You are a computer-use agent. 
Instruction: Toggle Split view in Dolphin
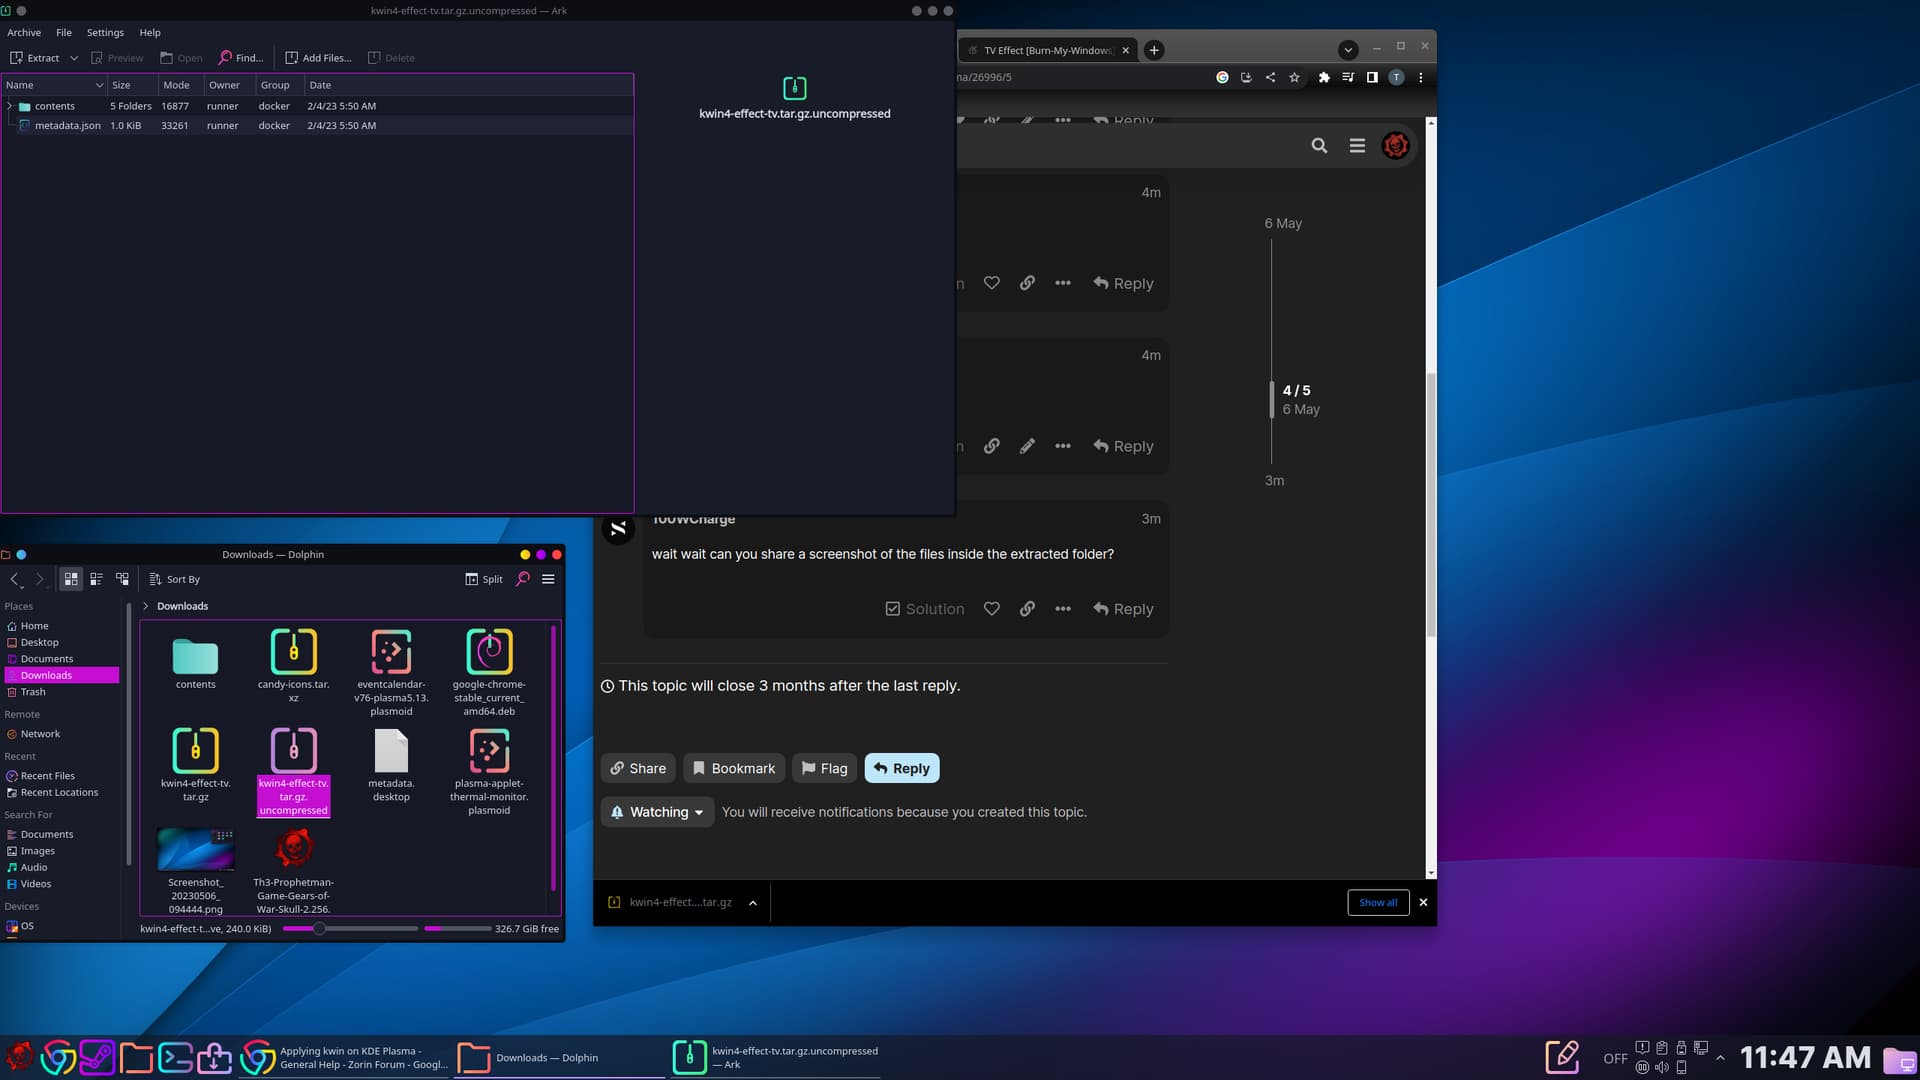point(484,579)
